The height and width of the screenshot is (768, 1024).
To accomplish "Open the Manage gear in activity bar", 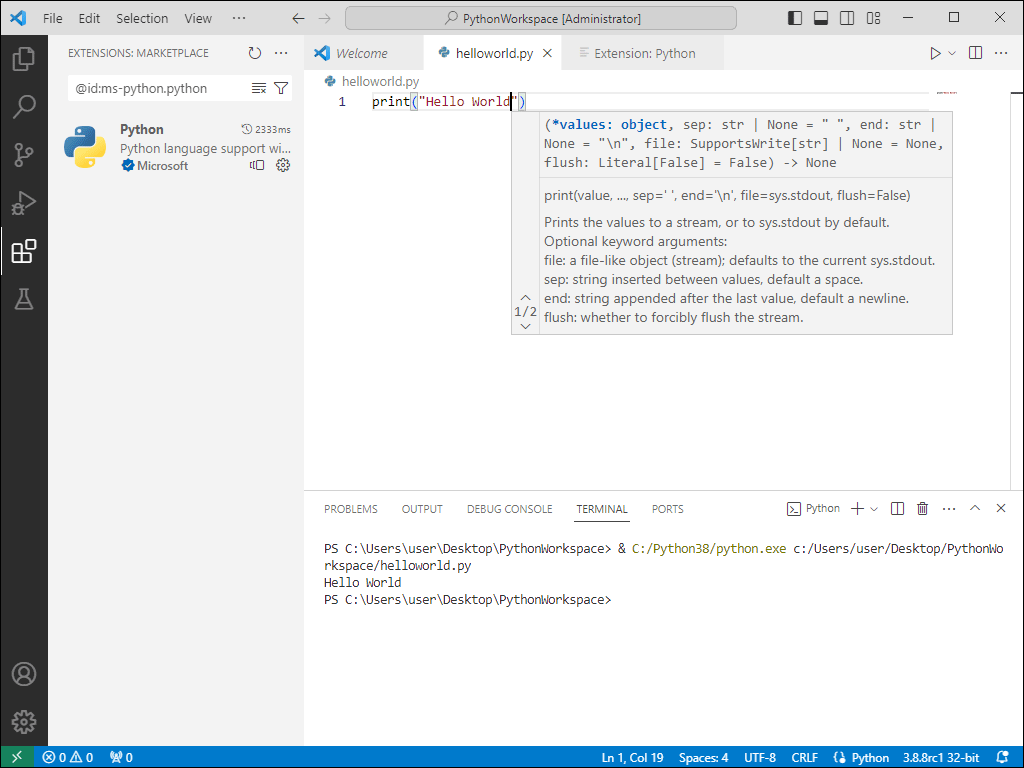I will pyautogui.click(x=24, y=722).
